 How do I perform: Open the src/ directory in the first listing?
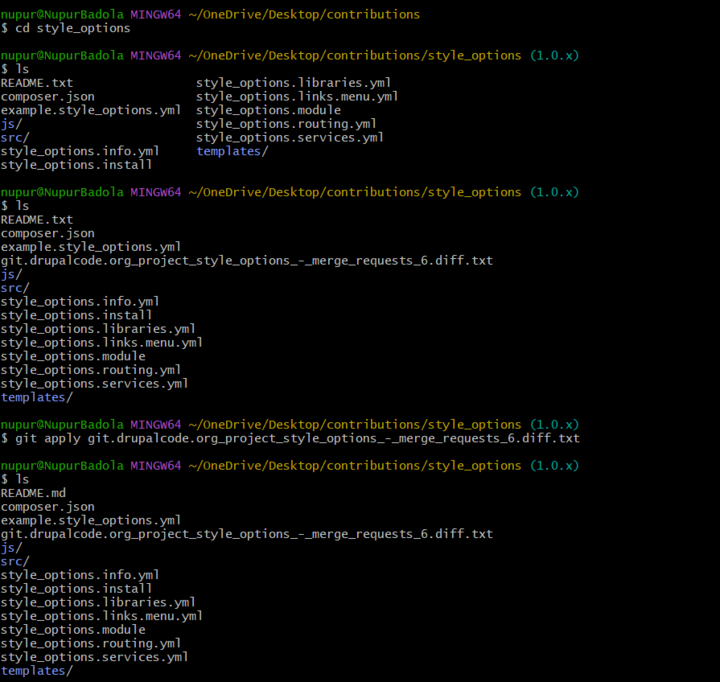[15, 137]
